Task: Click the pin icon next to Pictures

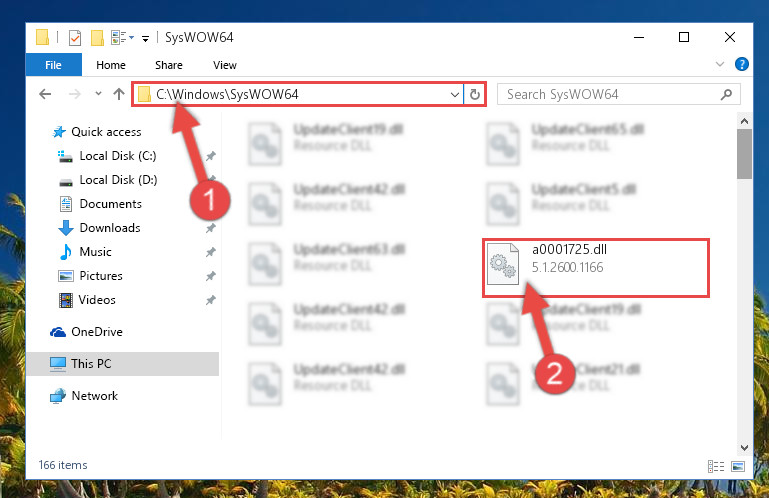Action: [x=210, y=276]
